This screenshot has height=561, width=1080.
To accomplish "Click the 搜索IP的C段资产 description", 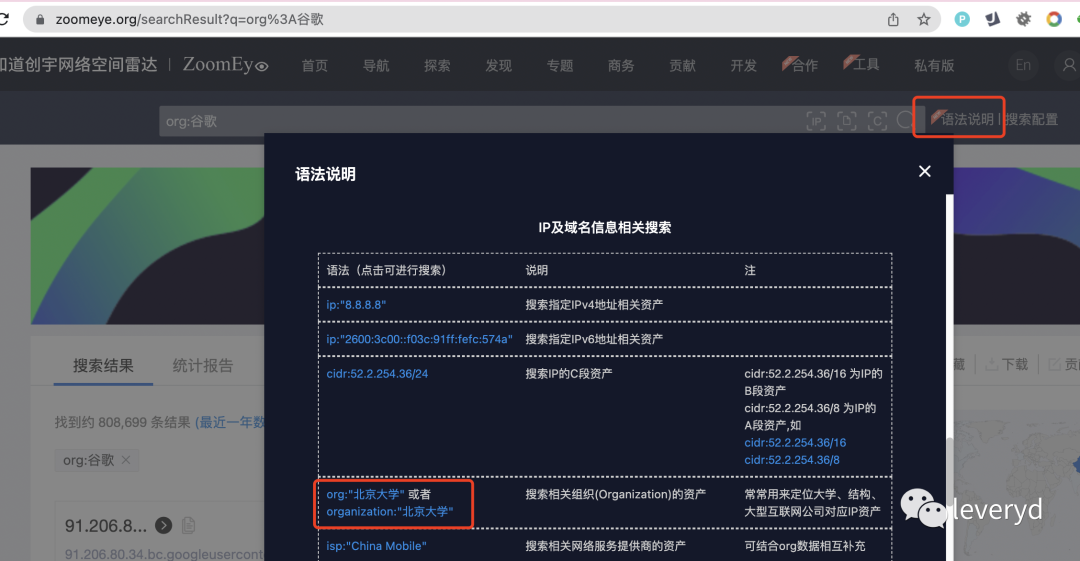I will pyautogui.click(x=568, y=374).
